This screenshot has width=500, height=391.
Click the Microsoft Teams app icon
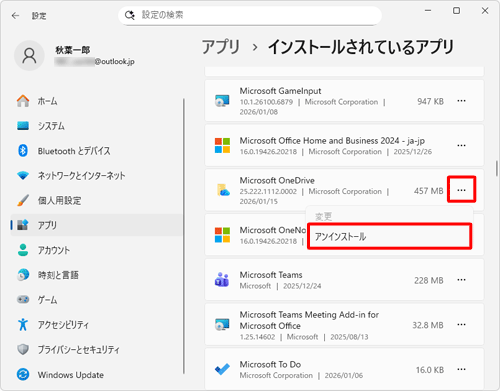222,280
